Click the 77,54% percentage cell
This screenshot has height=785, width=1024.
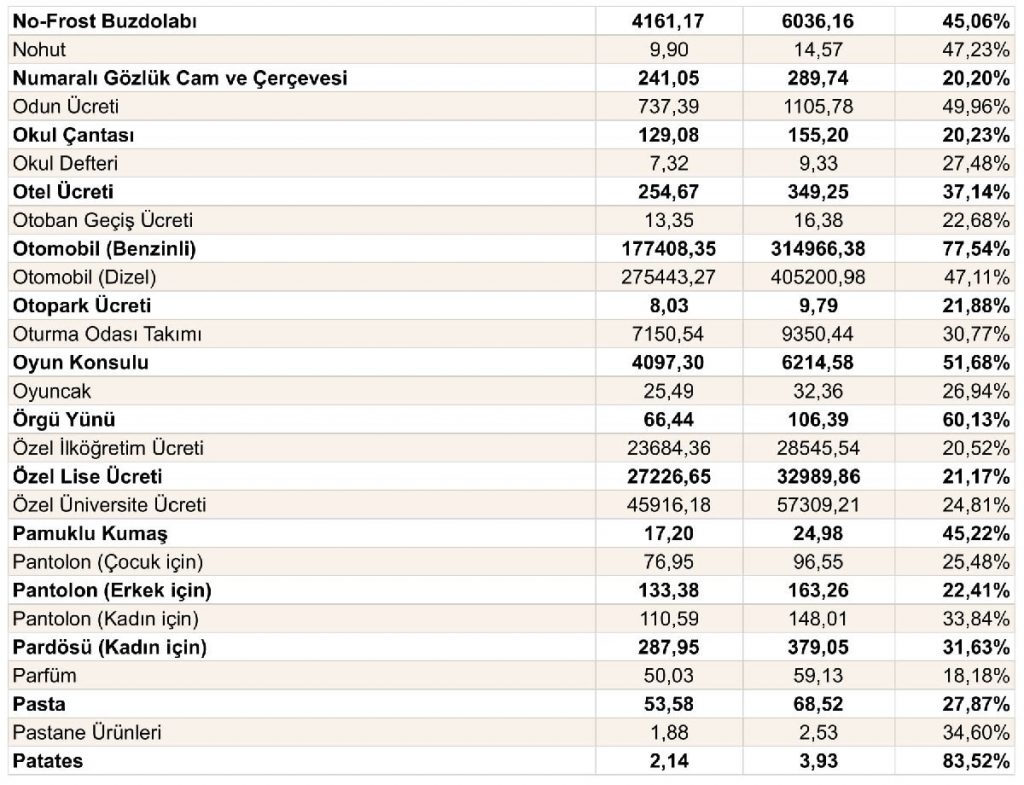pyautogui.click(x=976, y=249)
